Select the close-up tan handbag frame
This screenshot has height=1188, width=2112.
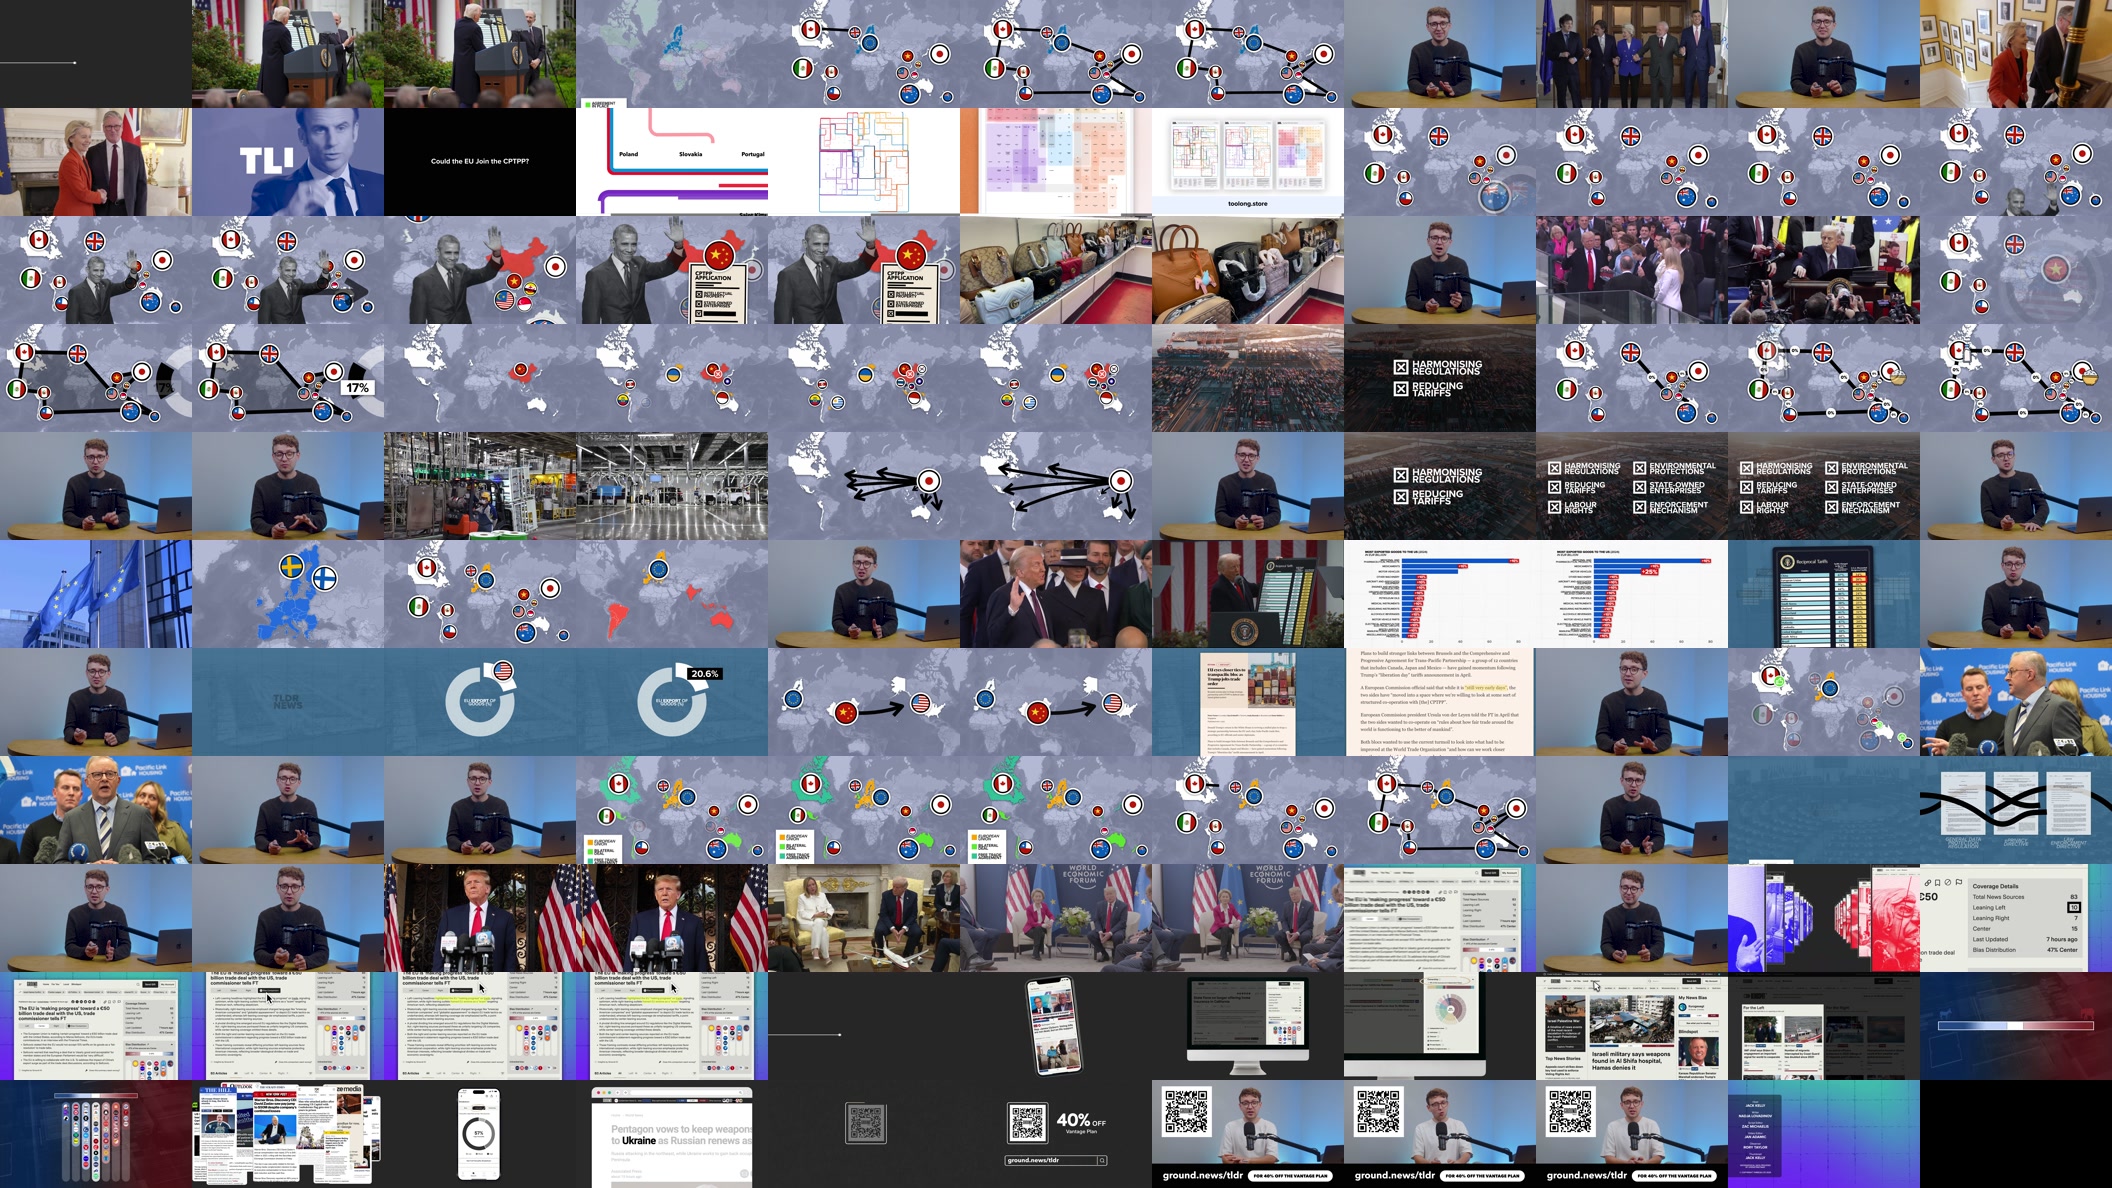click(x=1248, y=270)
